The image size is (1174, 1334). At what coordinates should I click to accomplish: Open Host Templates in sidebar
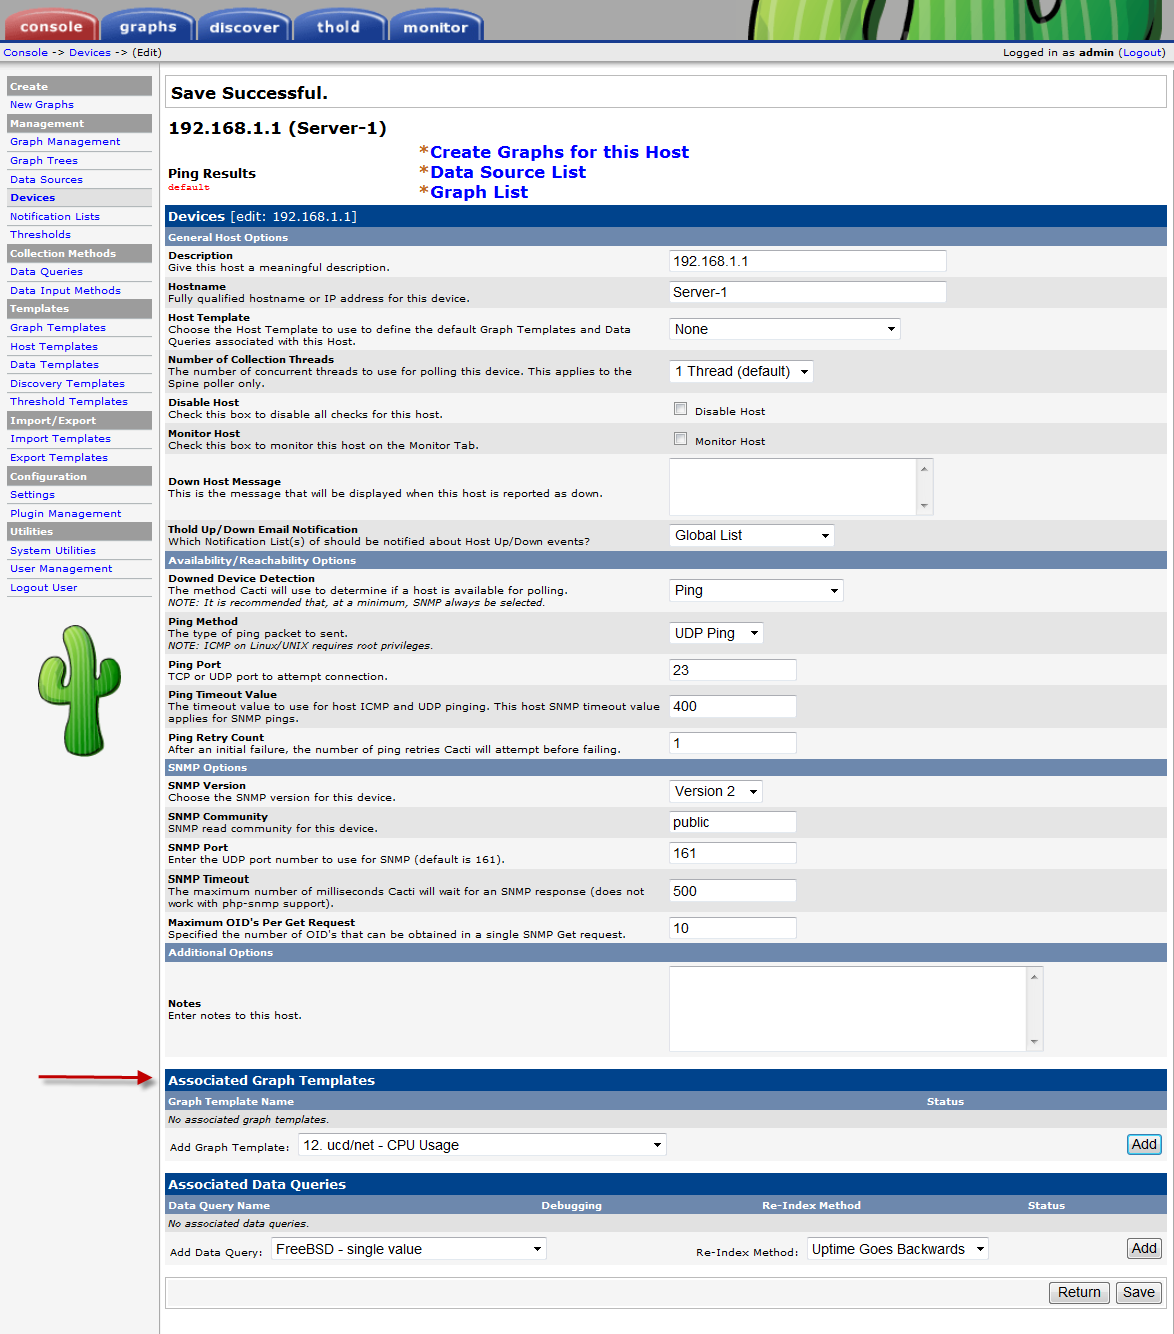pos(54,347)
